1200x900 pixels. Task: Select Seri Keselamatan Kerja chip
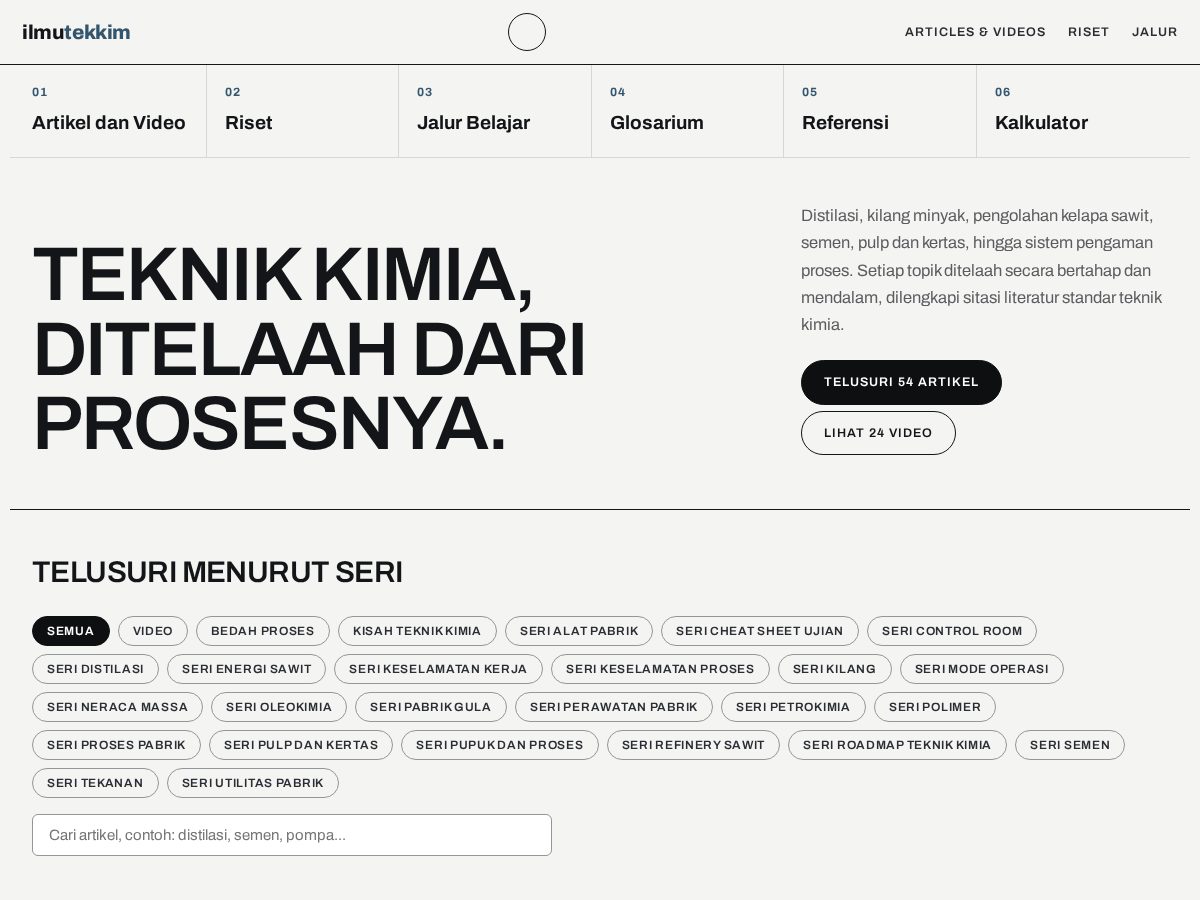tap(438, 669)
